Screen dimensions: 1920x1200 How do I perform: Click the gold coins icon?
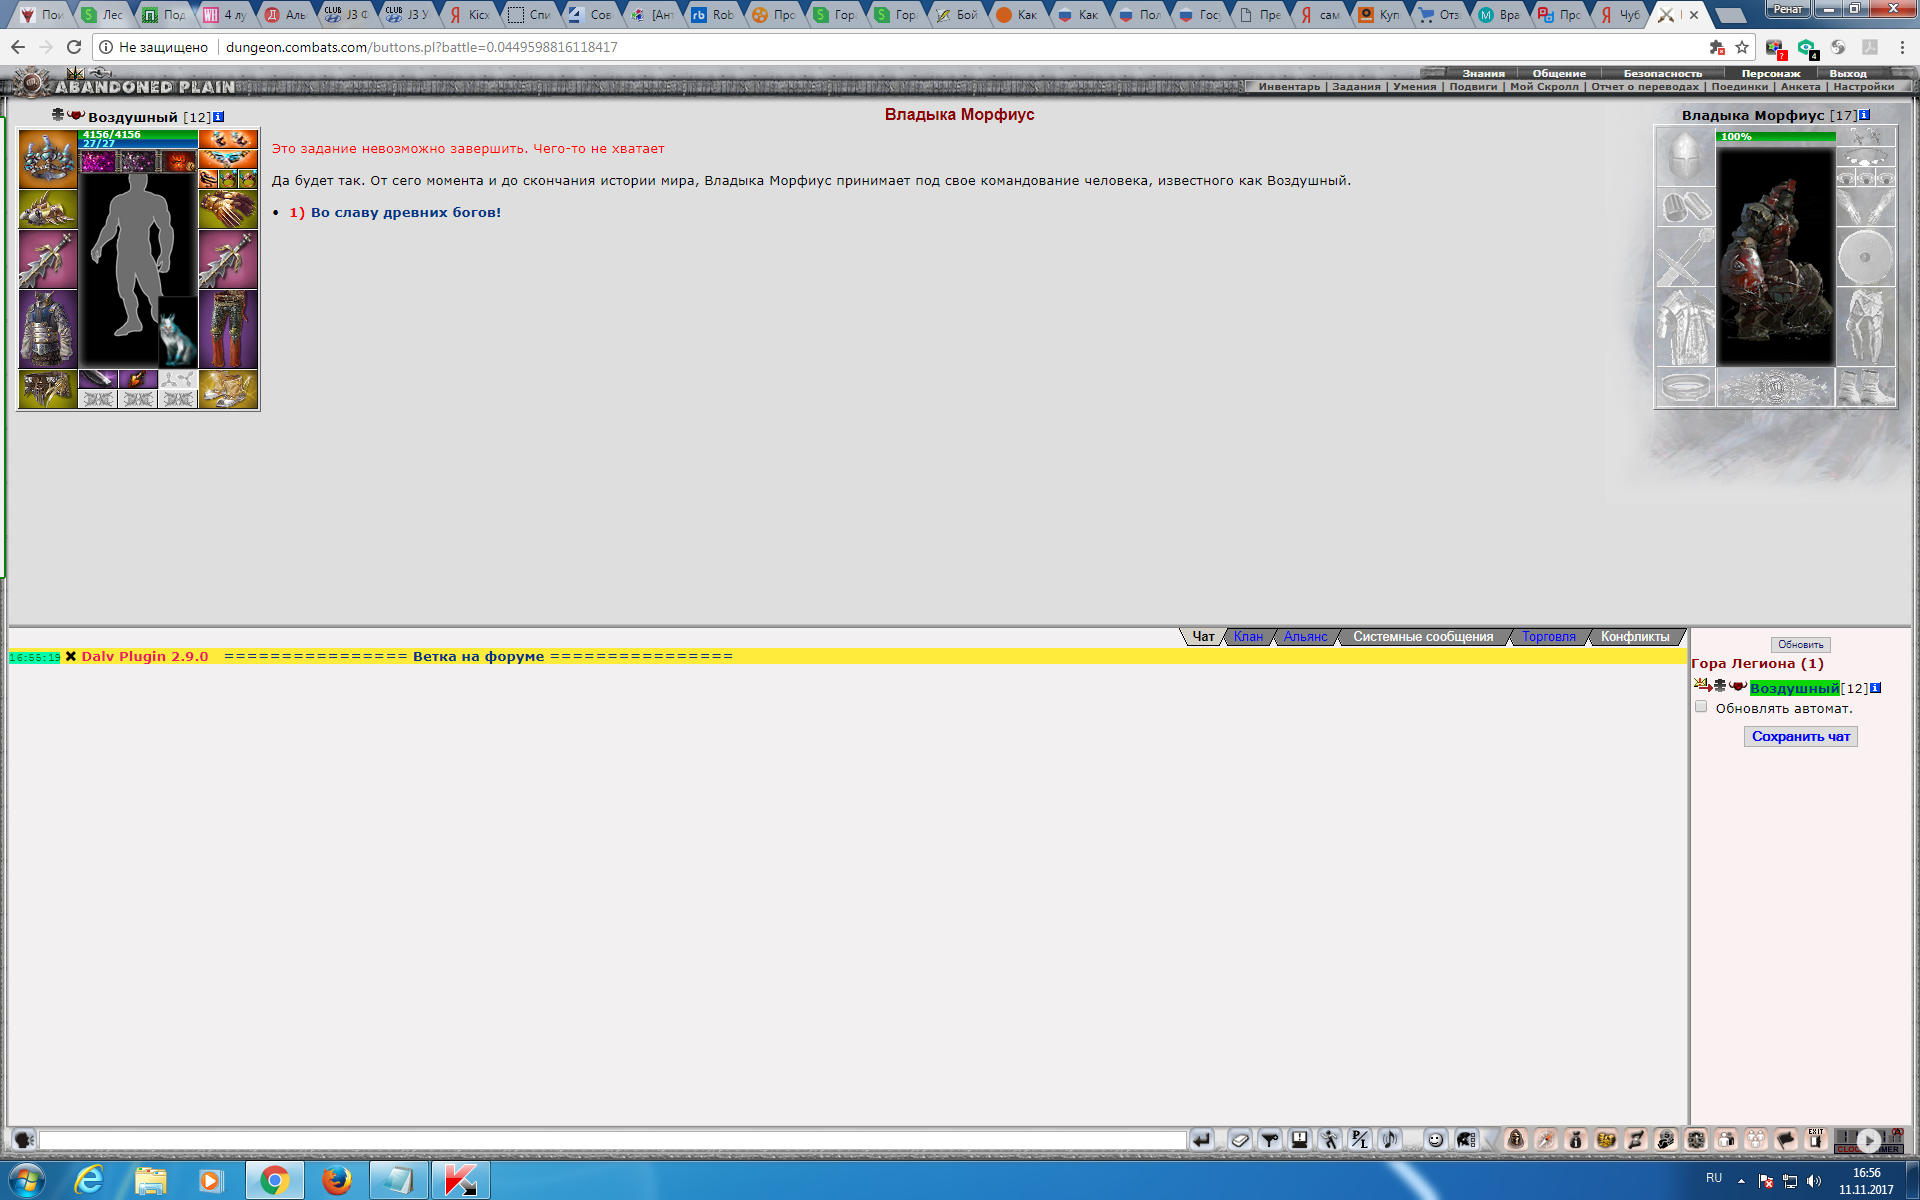coord(1606,1139)
